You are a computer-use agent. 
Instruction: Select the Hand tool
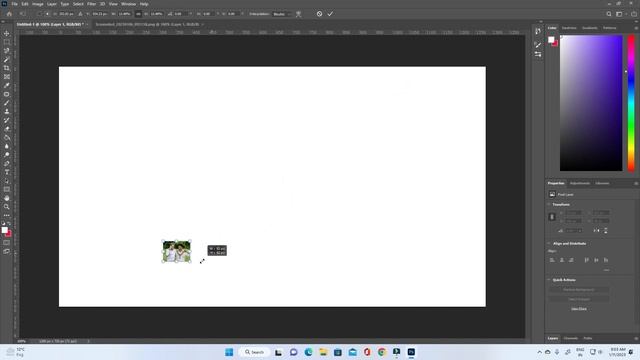pos(7,198)
